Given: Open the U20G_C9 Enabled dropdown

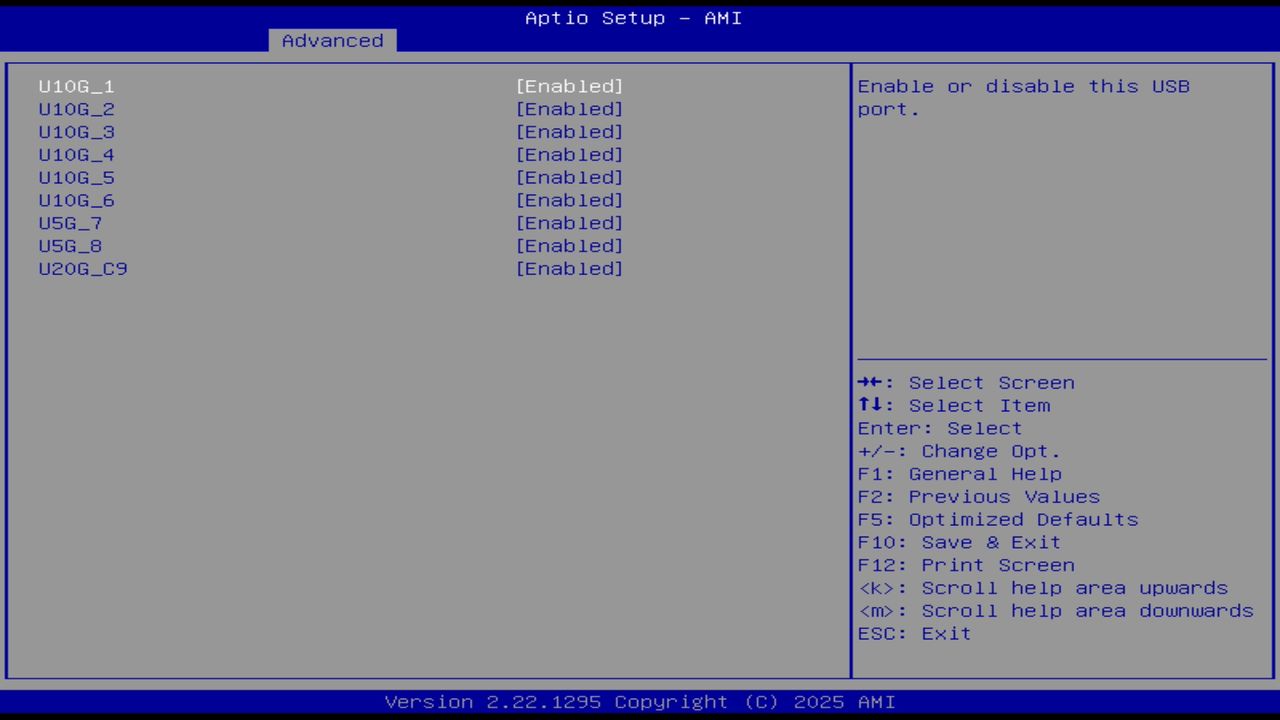Looking at the screenshot, I should [x=569, y=268].
